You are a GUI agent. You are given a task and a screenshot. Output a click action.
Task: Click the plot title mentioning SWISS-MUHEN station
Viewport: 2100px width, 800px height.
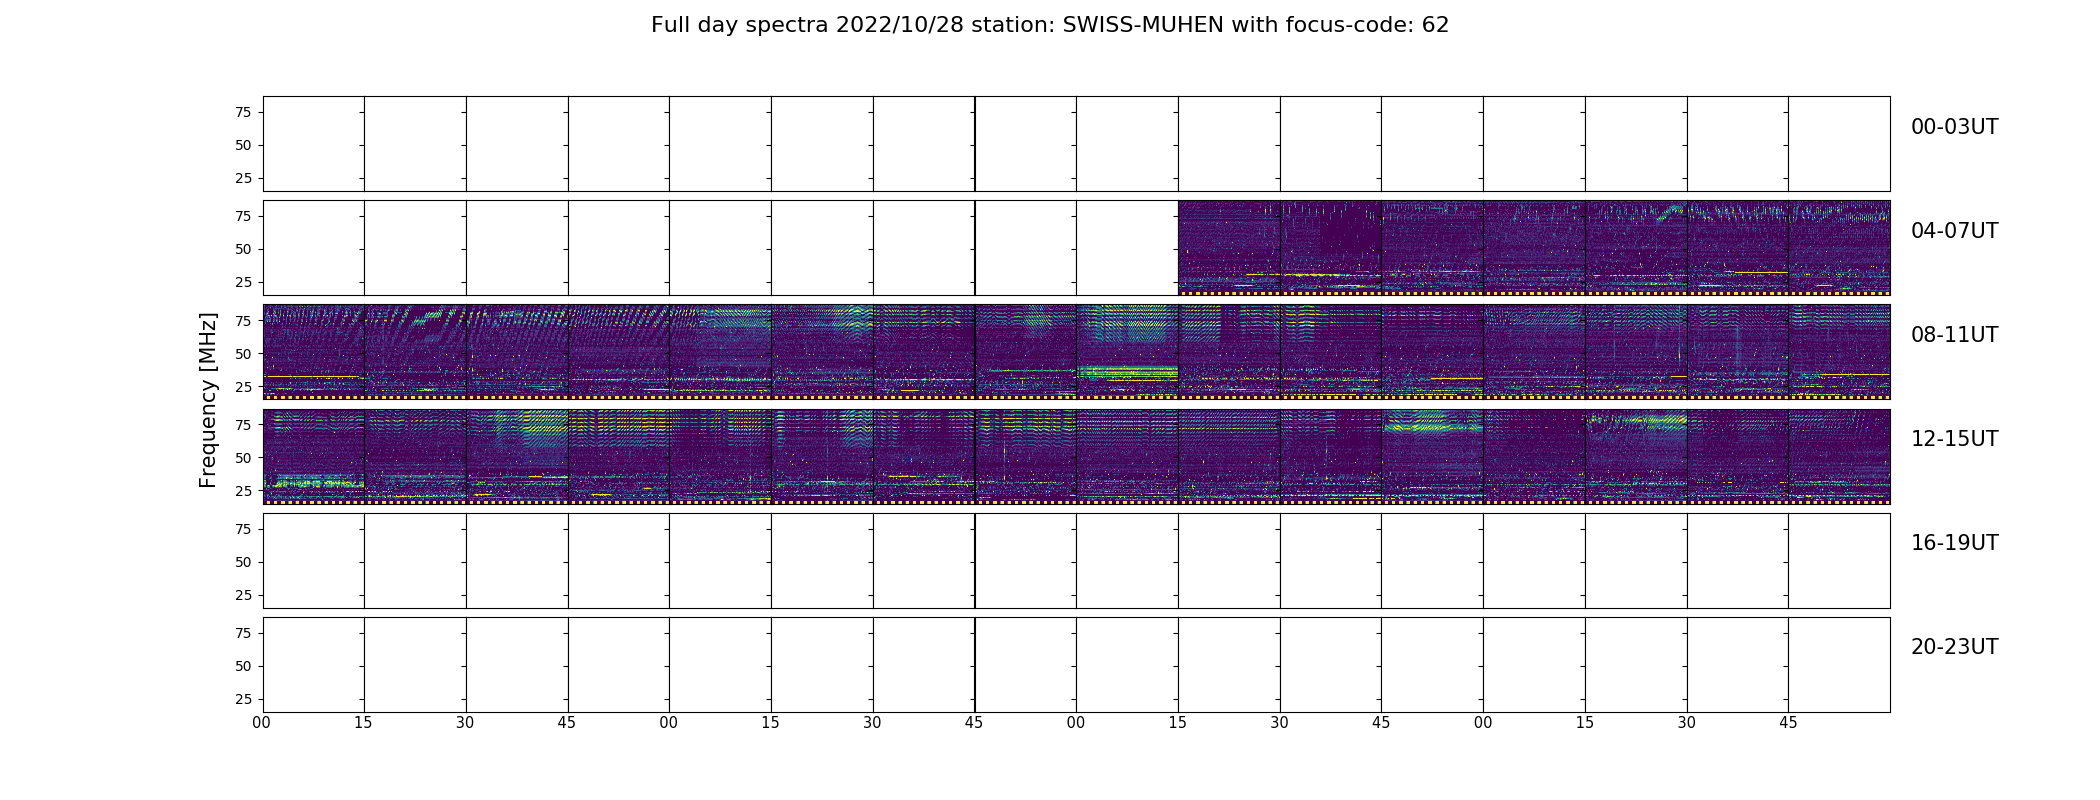[x=1050, y=25]
